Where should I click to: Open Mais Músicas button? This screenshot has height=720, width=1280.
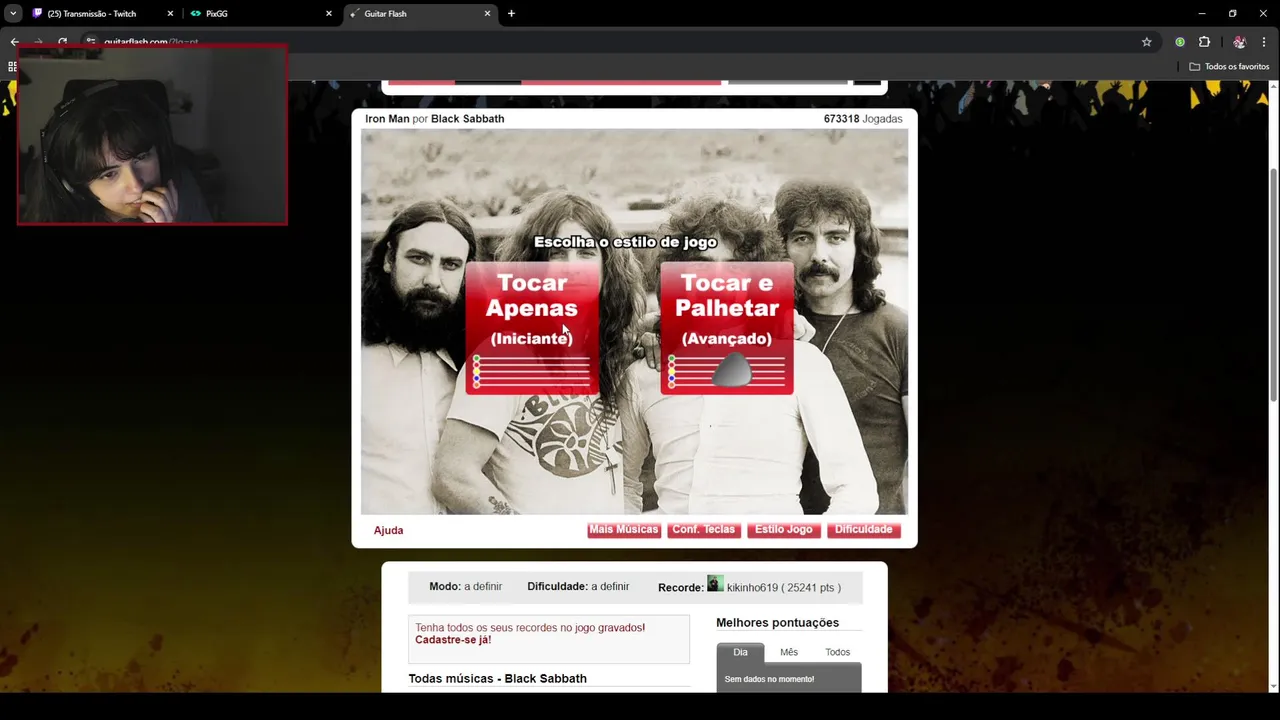click(x=624, y=530)
